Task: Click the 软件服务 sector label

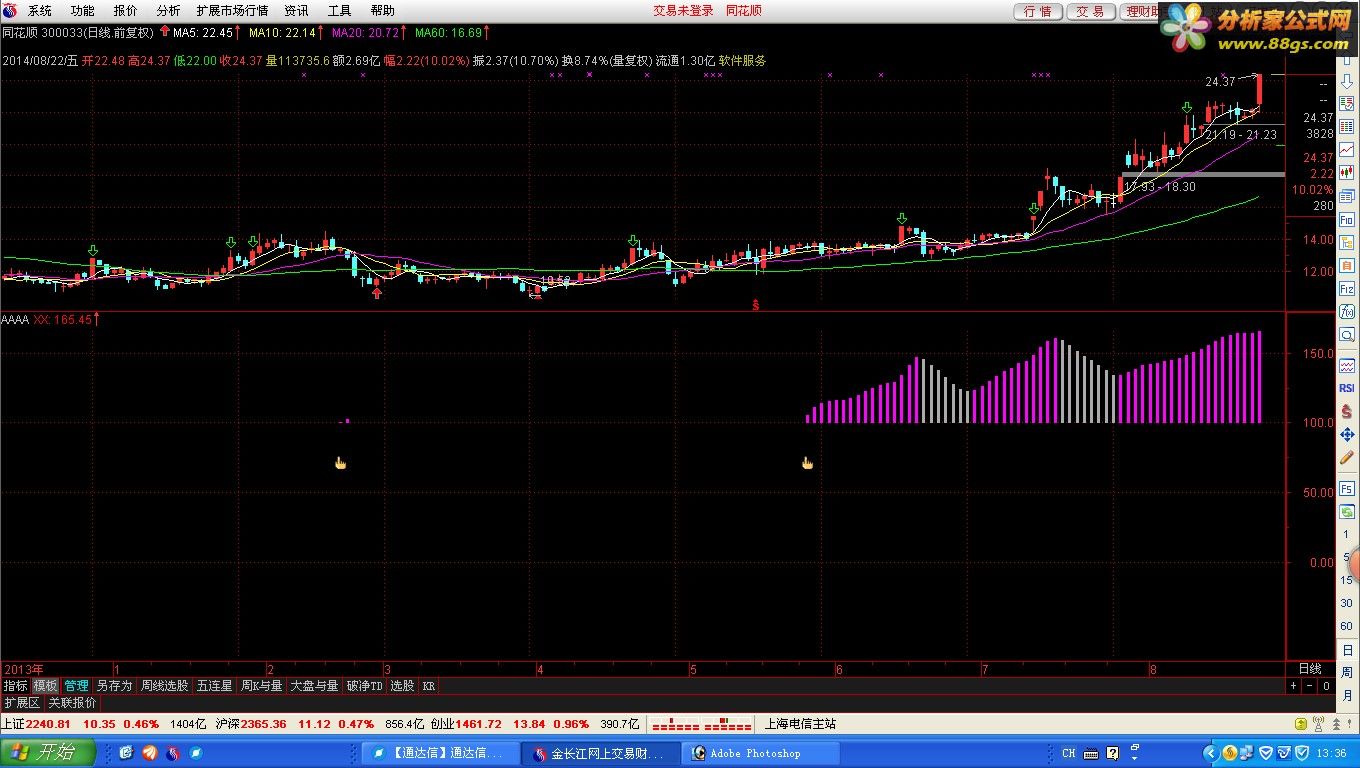Action: click(742, 60)
